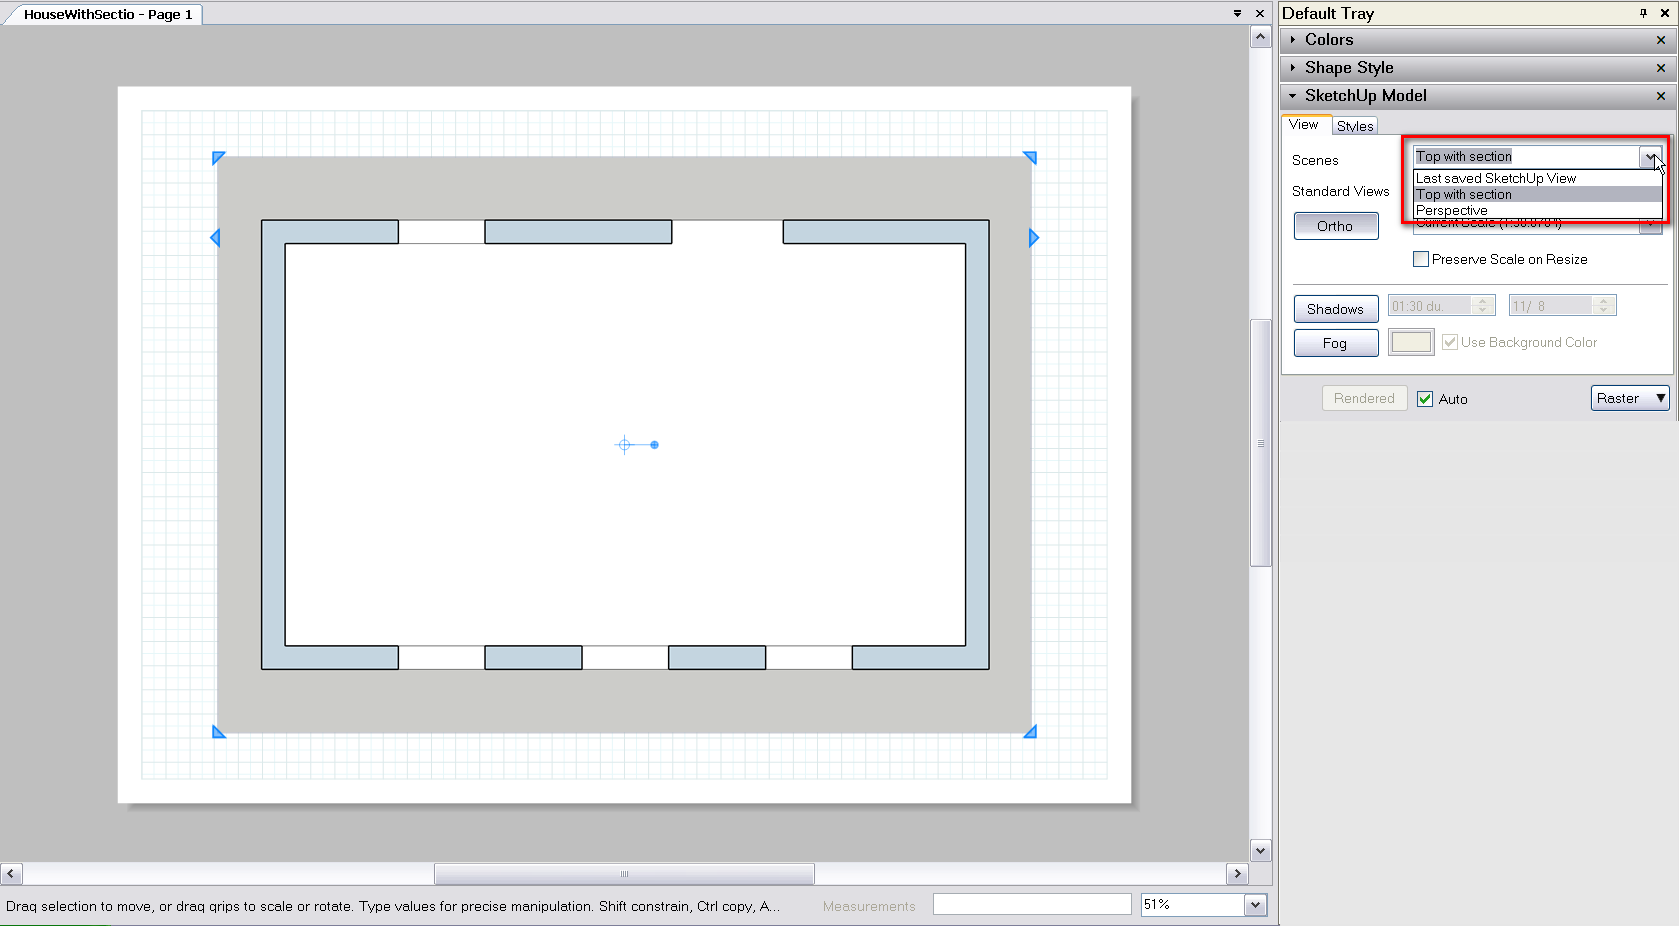Close the HouseWithSectio document tab
The height and width of the screenshot is (926, 1679).
1260,14
